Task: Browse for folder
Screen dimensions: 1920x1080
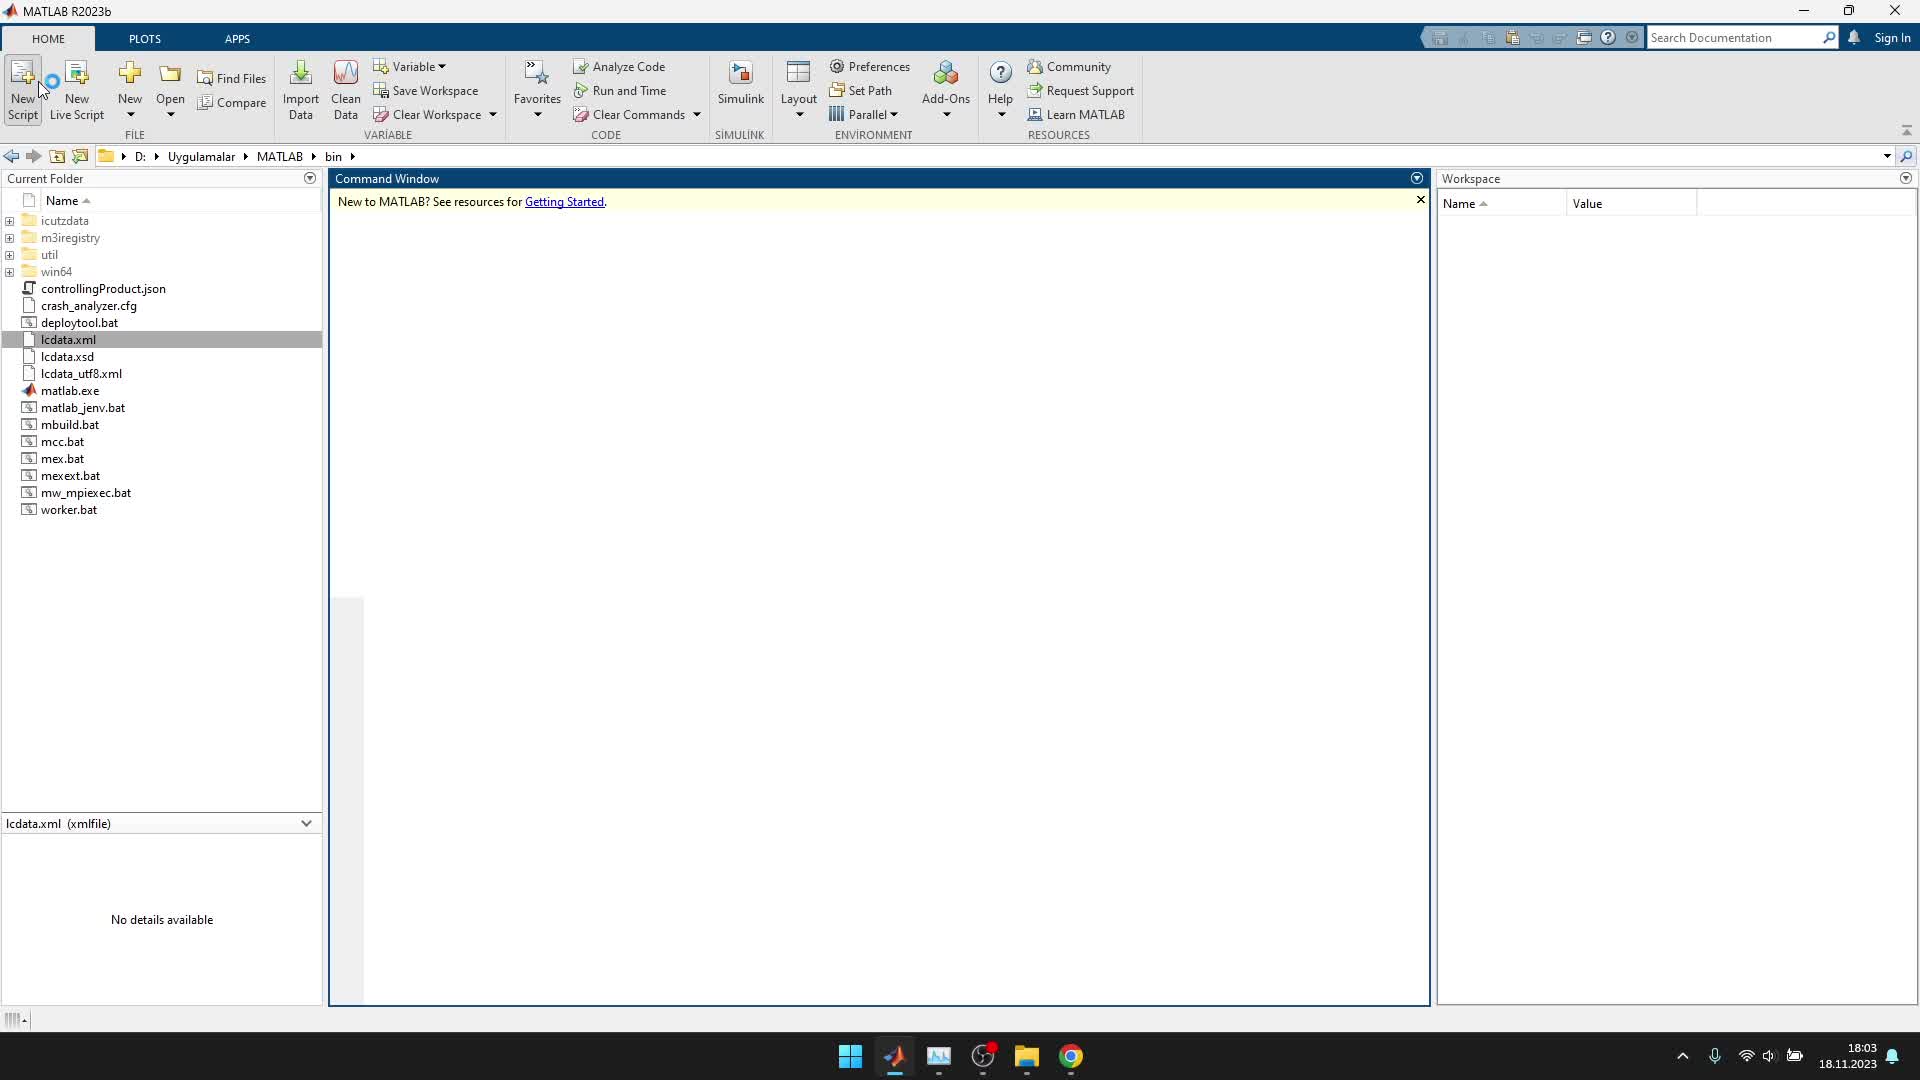Action: (80, 156)
